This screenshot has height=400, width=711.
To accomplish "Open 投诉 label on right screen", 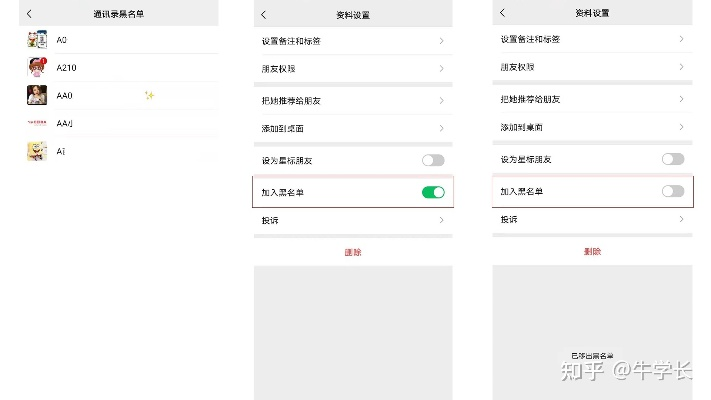I will tap(509, 220).
